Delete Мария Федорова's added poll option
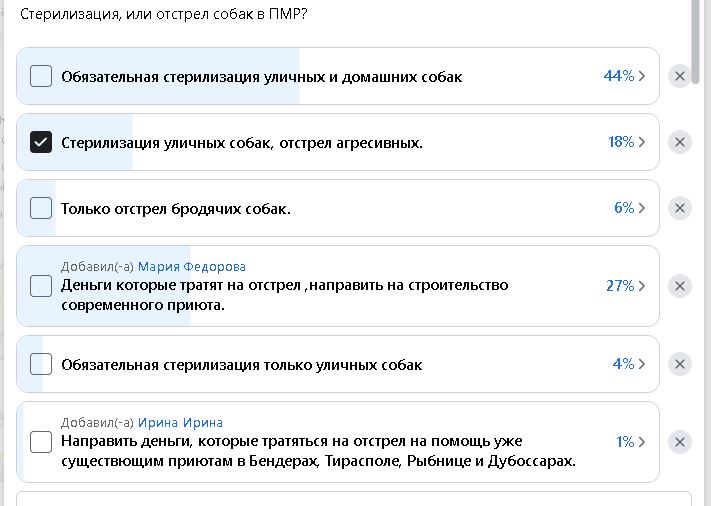Viewport: 711px width, 506px height. [680, 286]
